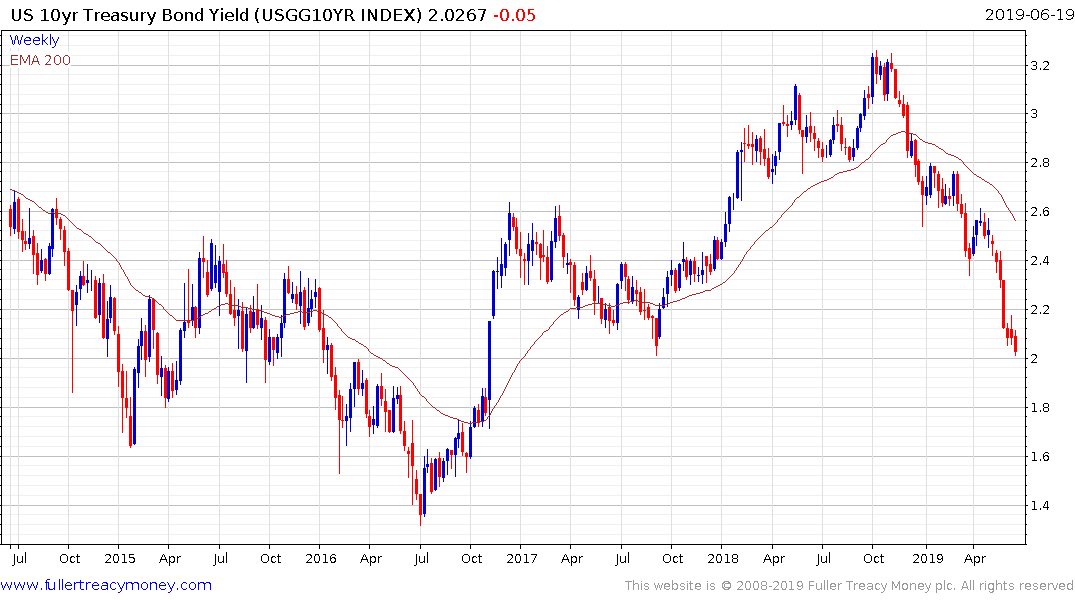Click the 1.4 y-axis label

pyautogui.click(x=1040, y=506)
